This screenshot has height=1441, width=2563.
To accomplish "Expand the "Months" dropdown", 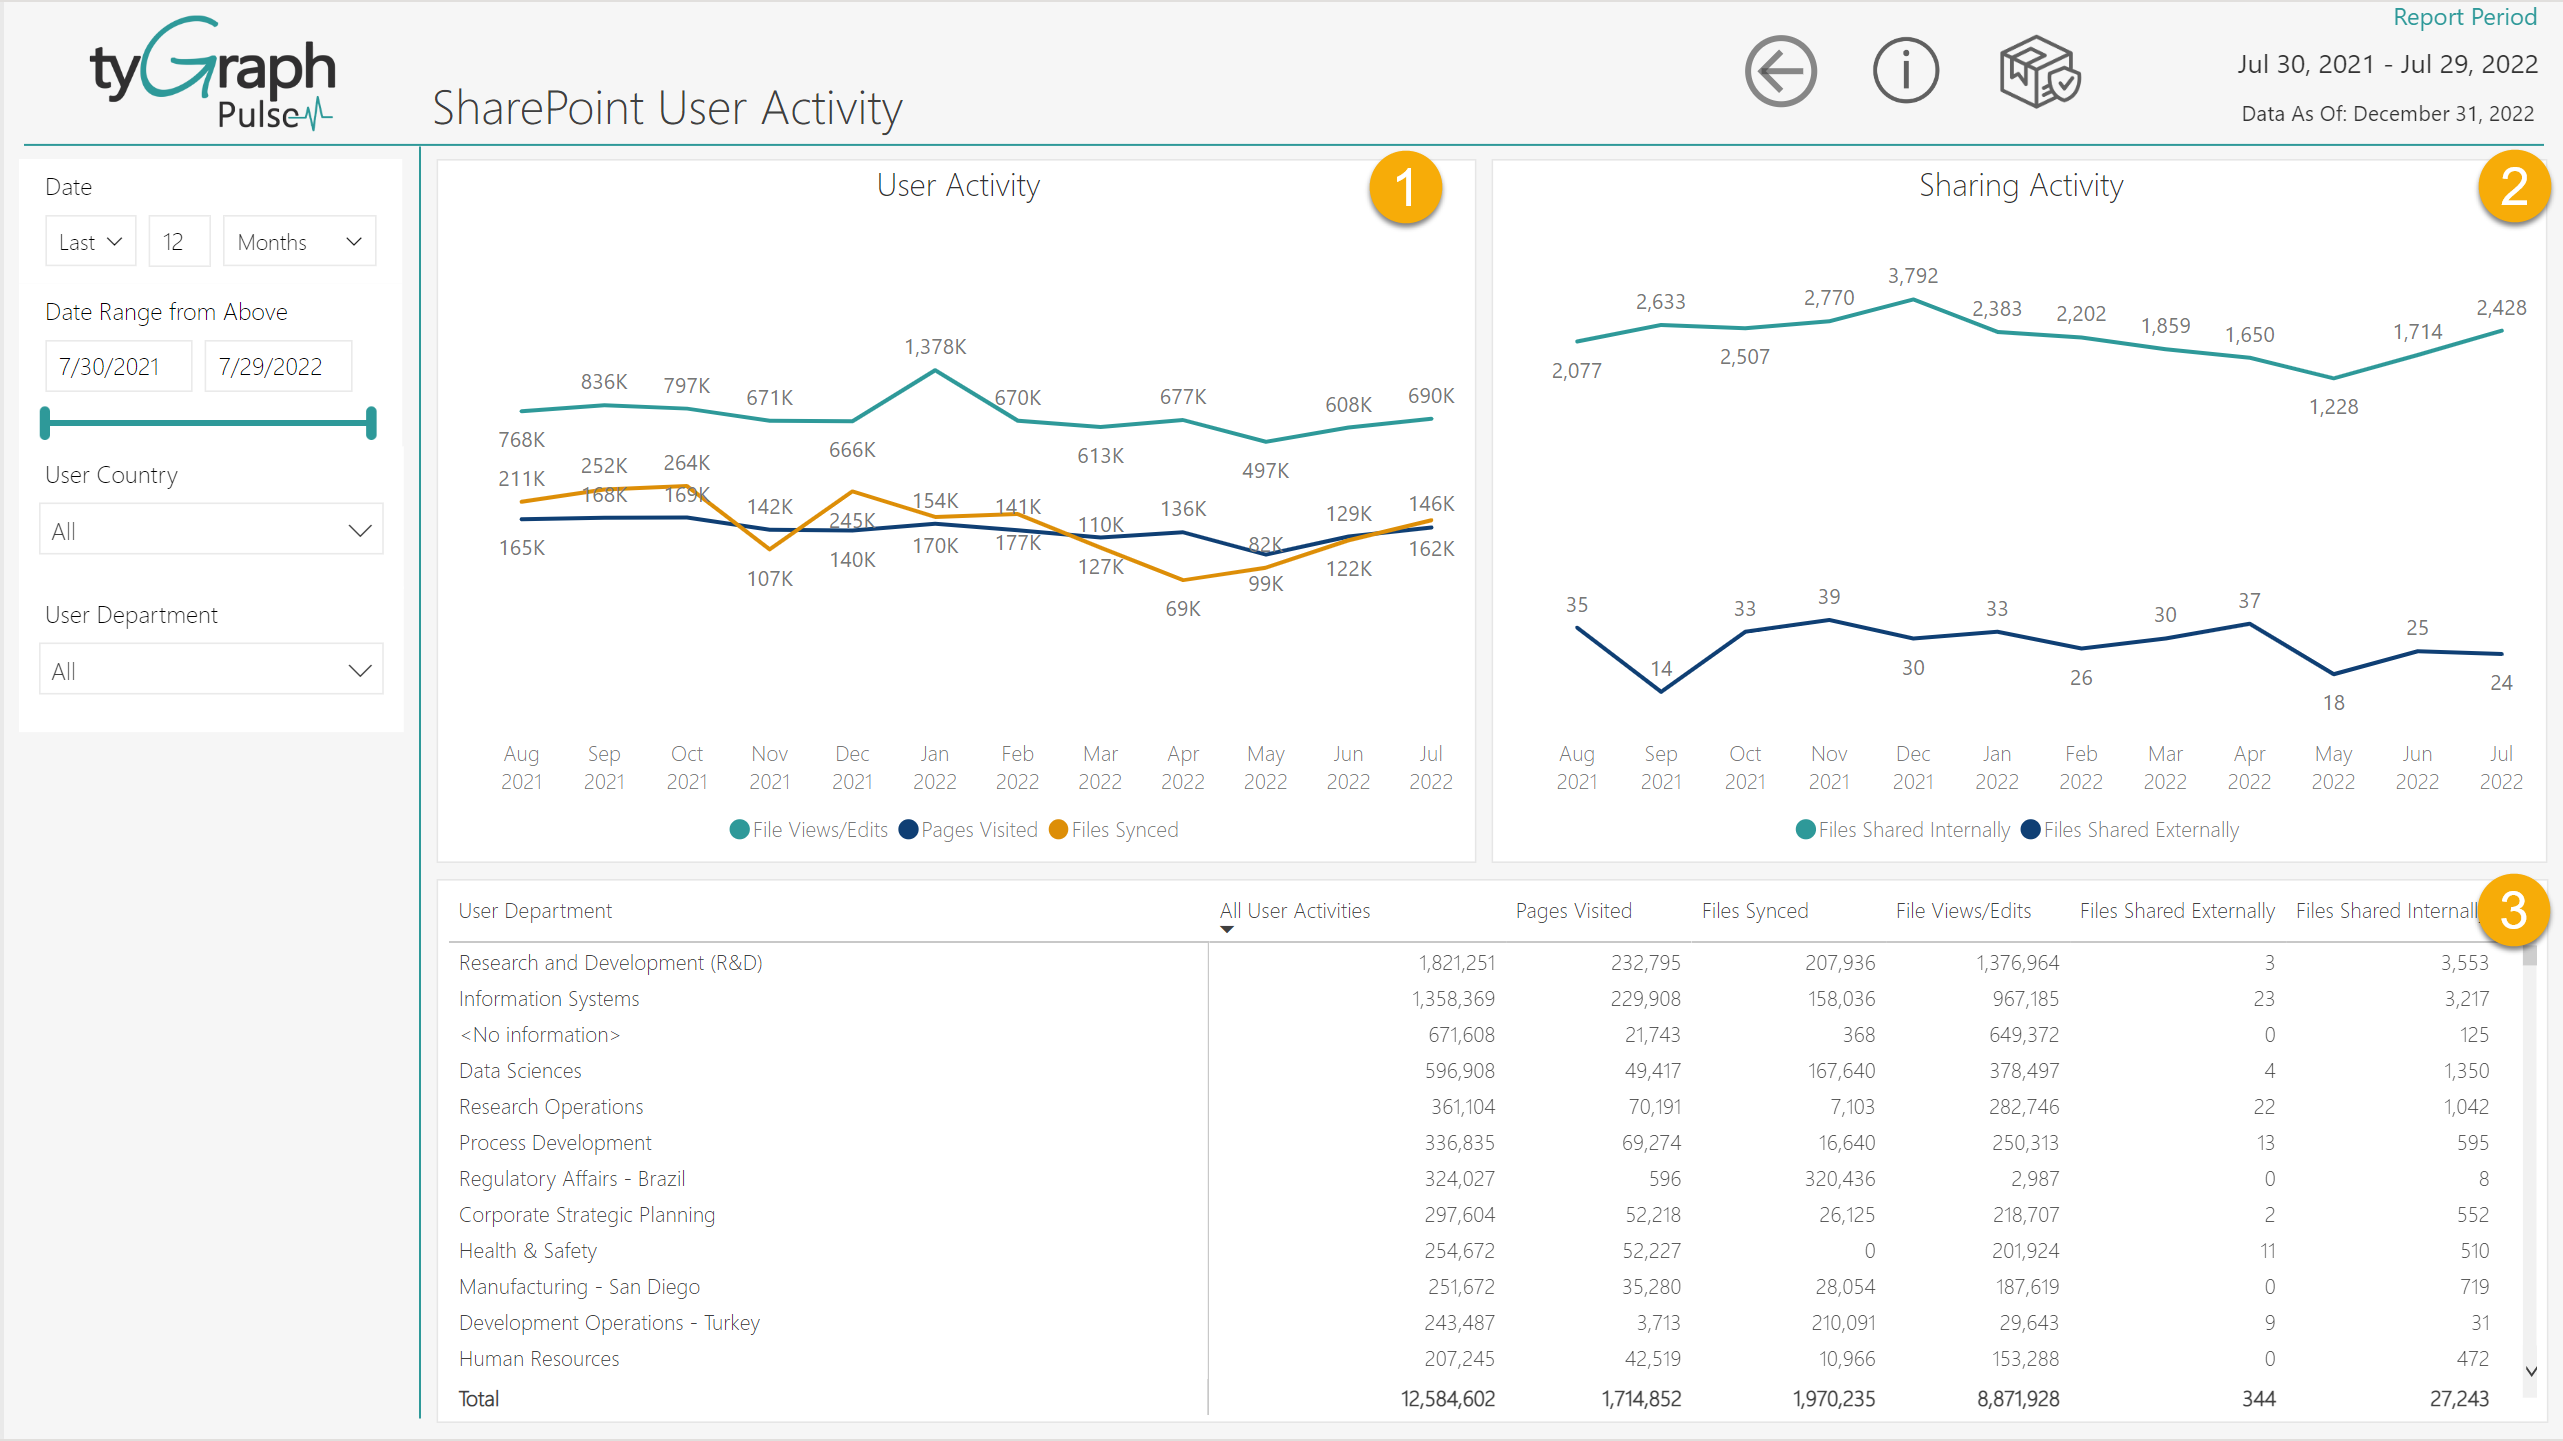I will point(298,240).
